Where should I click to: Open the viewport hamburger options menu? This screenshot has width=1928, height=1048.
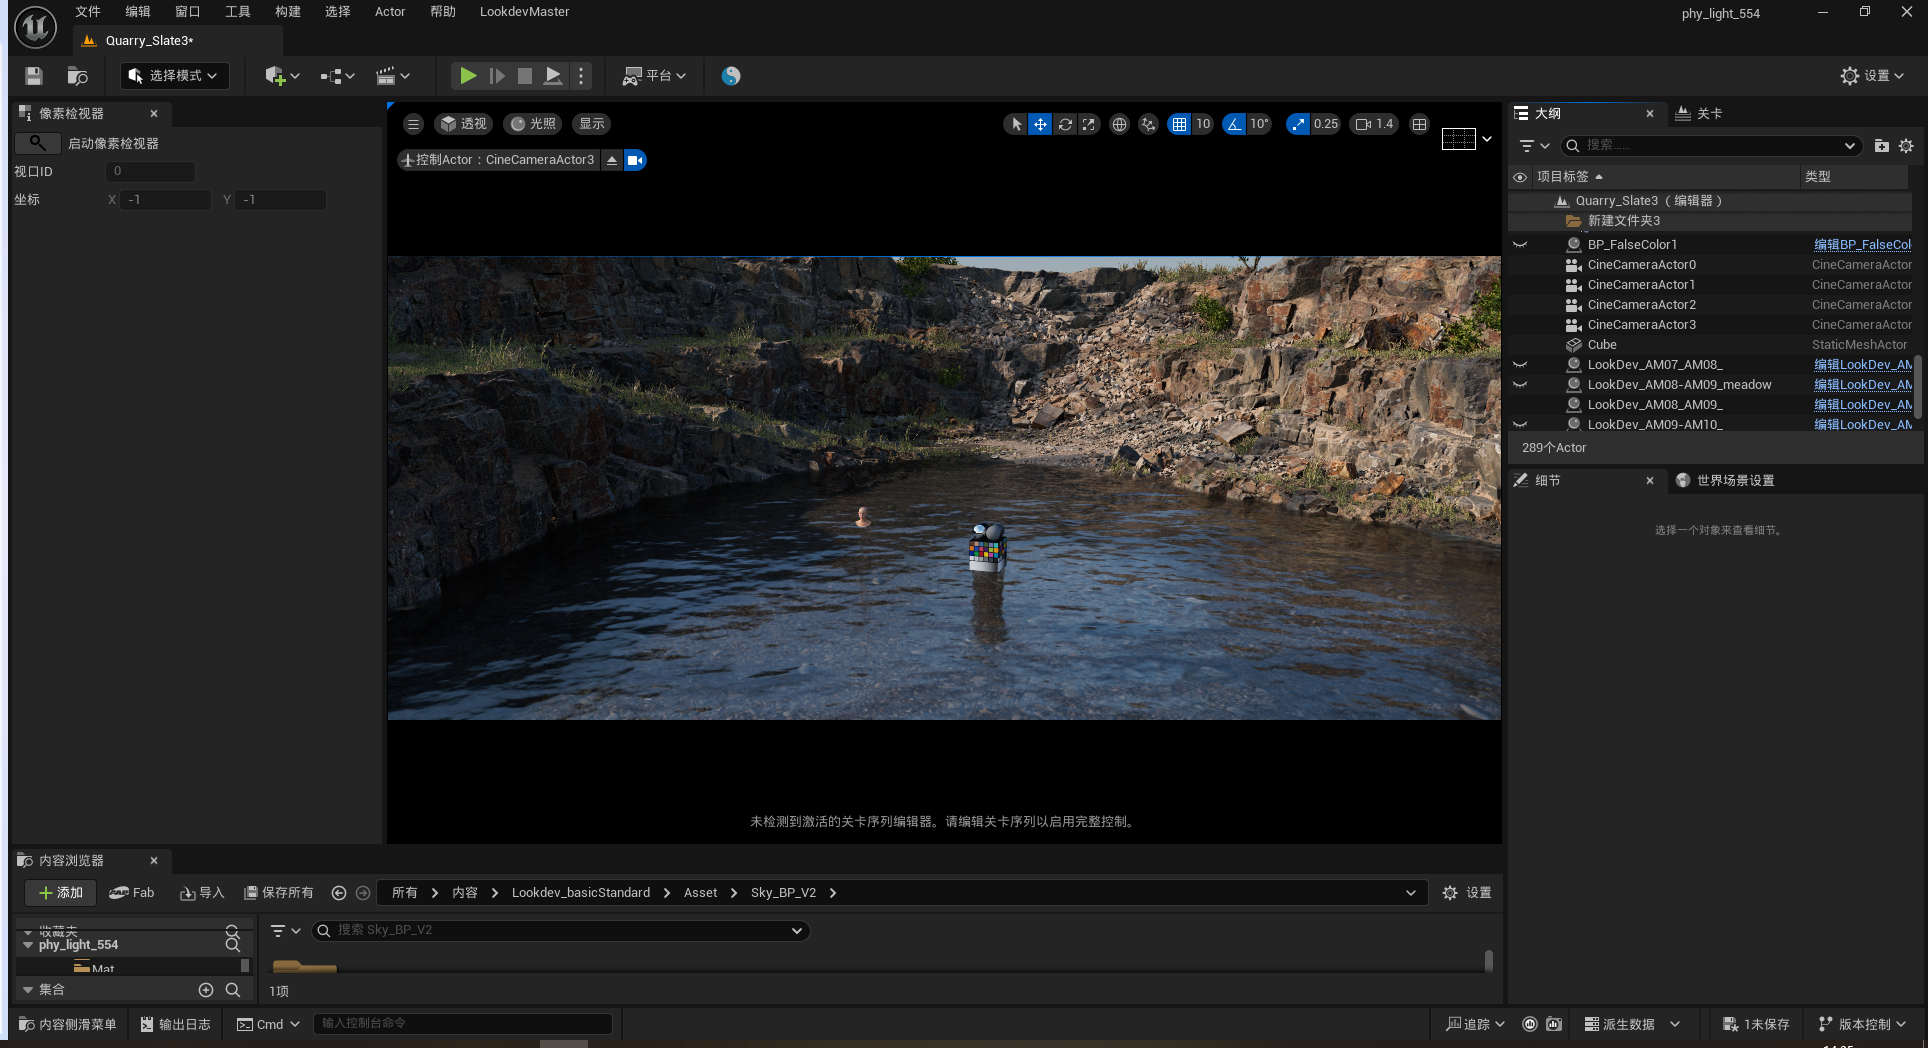pos(413,124)
